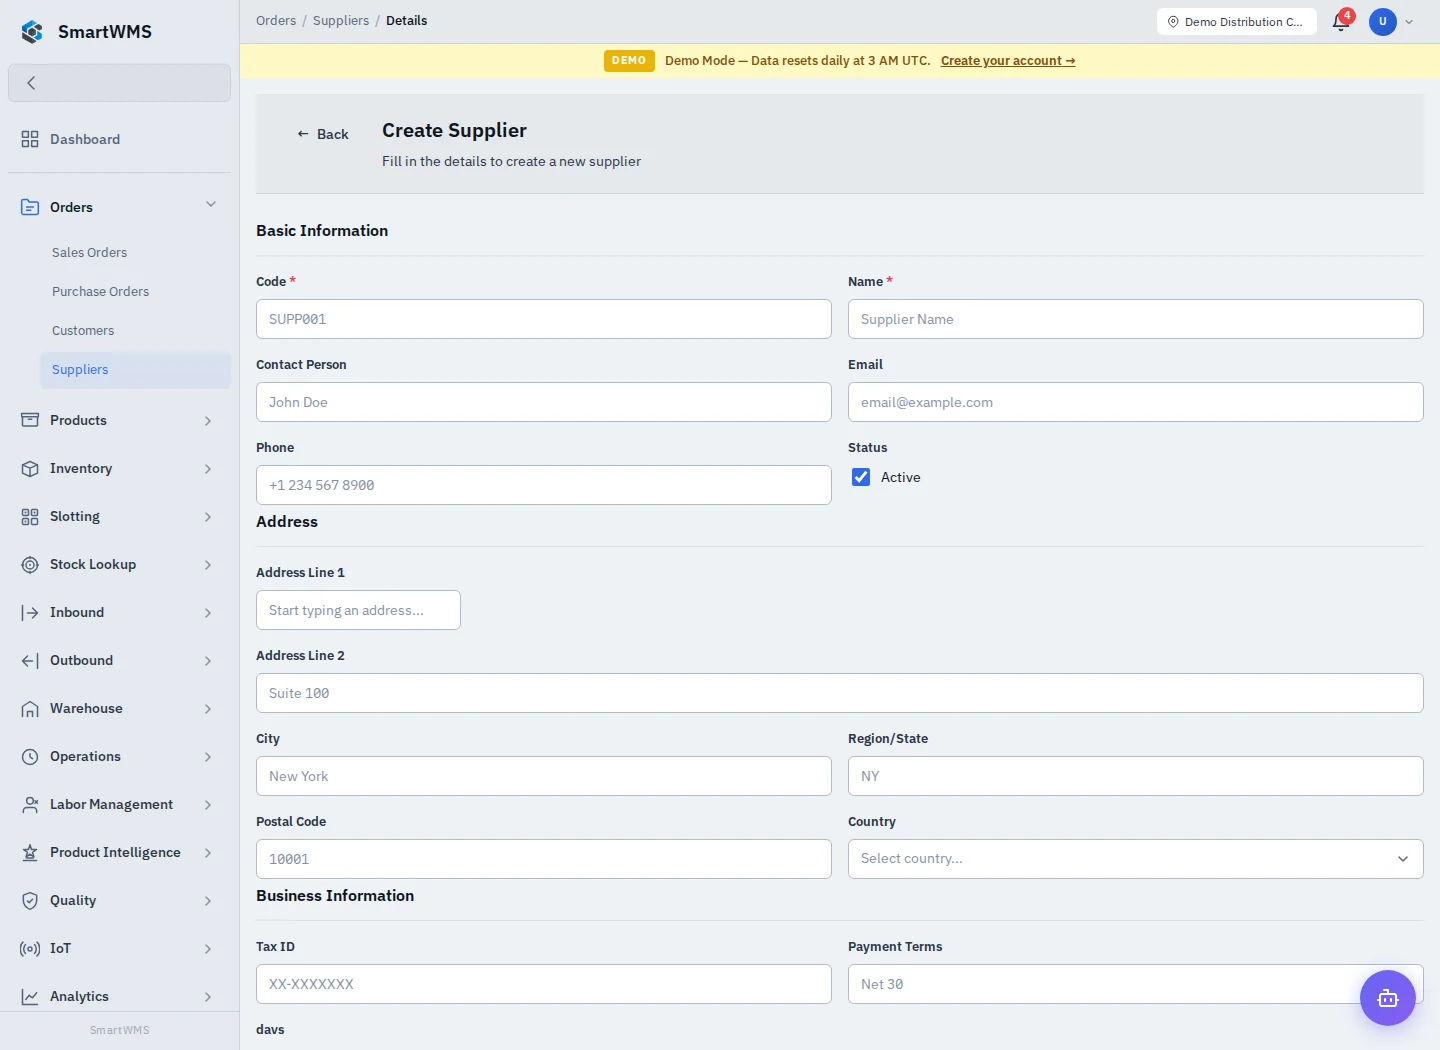Open the Country select dropdown

1136,859
